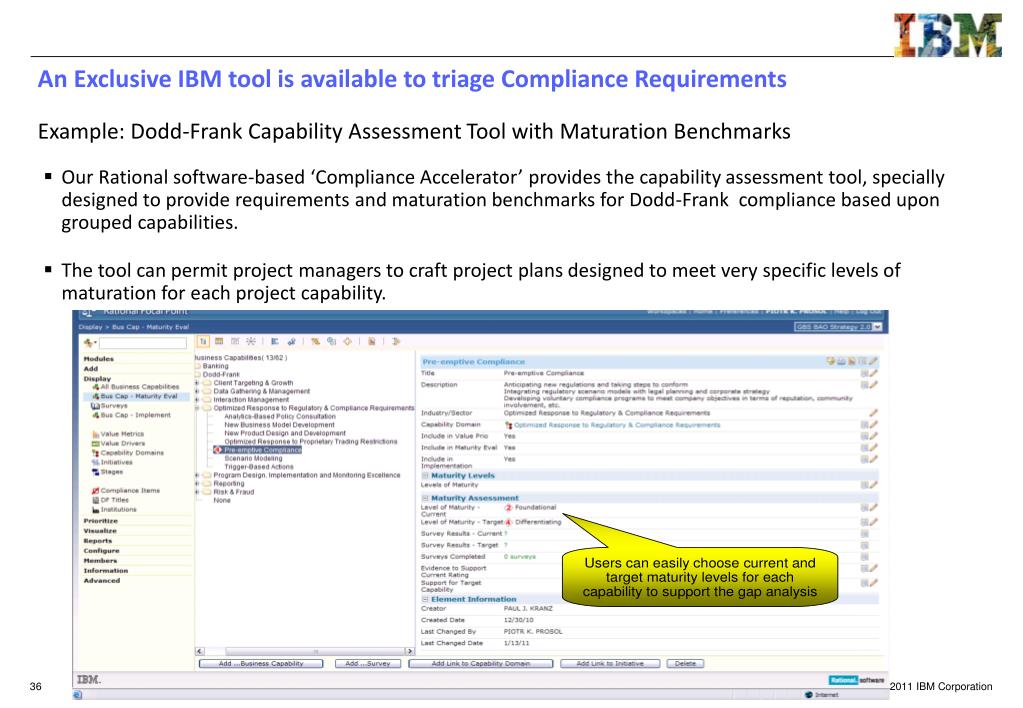Expand the Client Targeting & Growth folder
Screen dimensions: 1023x708
(197, 383)
